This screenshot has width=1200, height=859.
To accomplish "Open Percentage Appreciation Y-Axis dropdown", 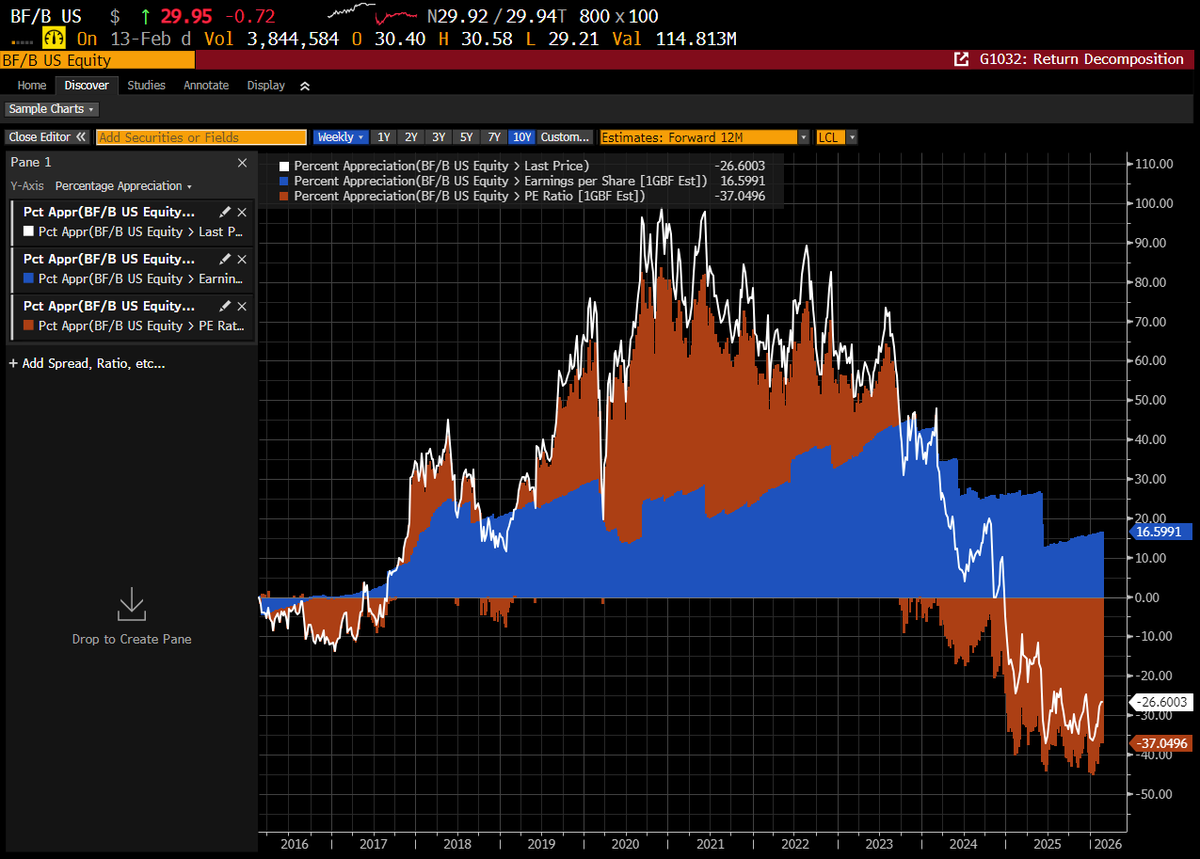I will (123, 186).
